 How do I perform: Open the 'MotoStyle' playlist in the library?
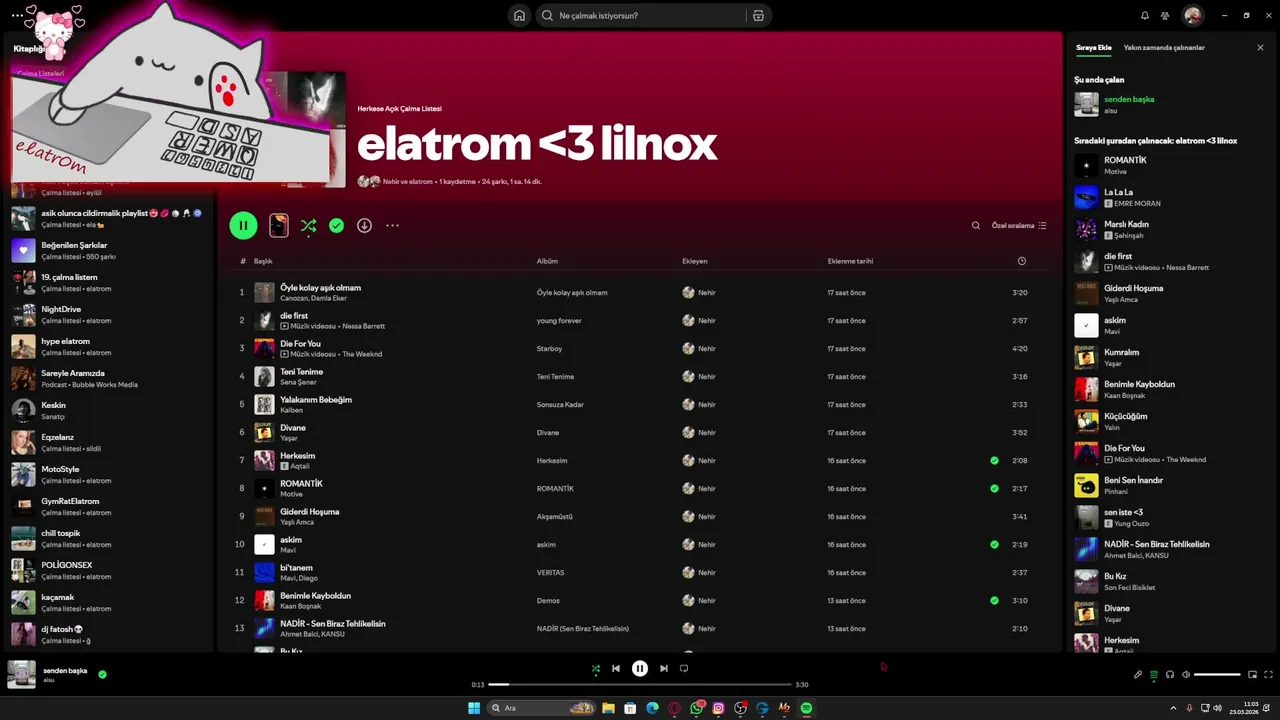pyautogui.click(x=110, y=474)
